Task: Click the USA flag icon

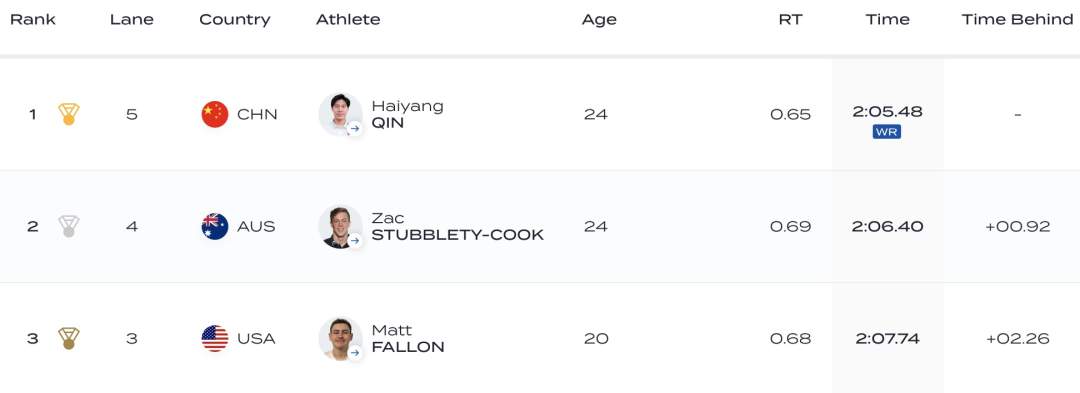Action: coord(215,339)
